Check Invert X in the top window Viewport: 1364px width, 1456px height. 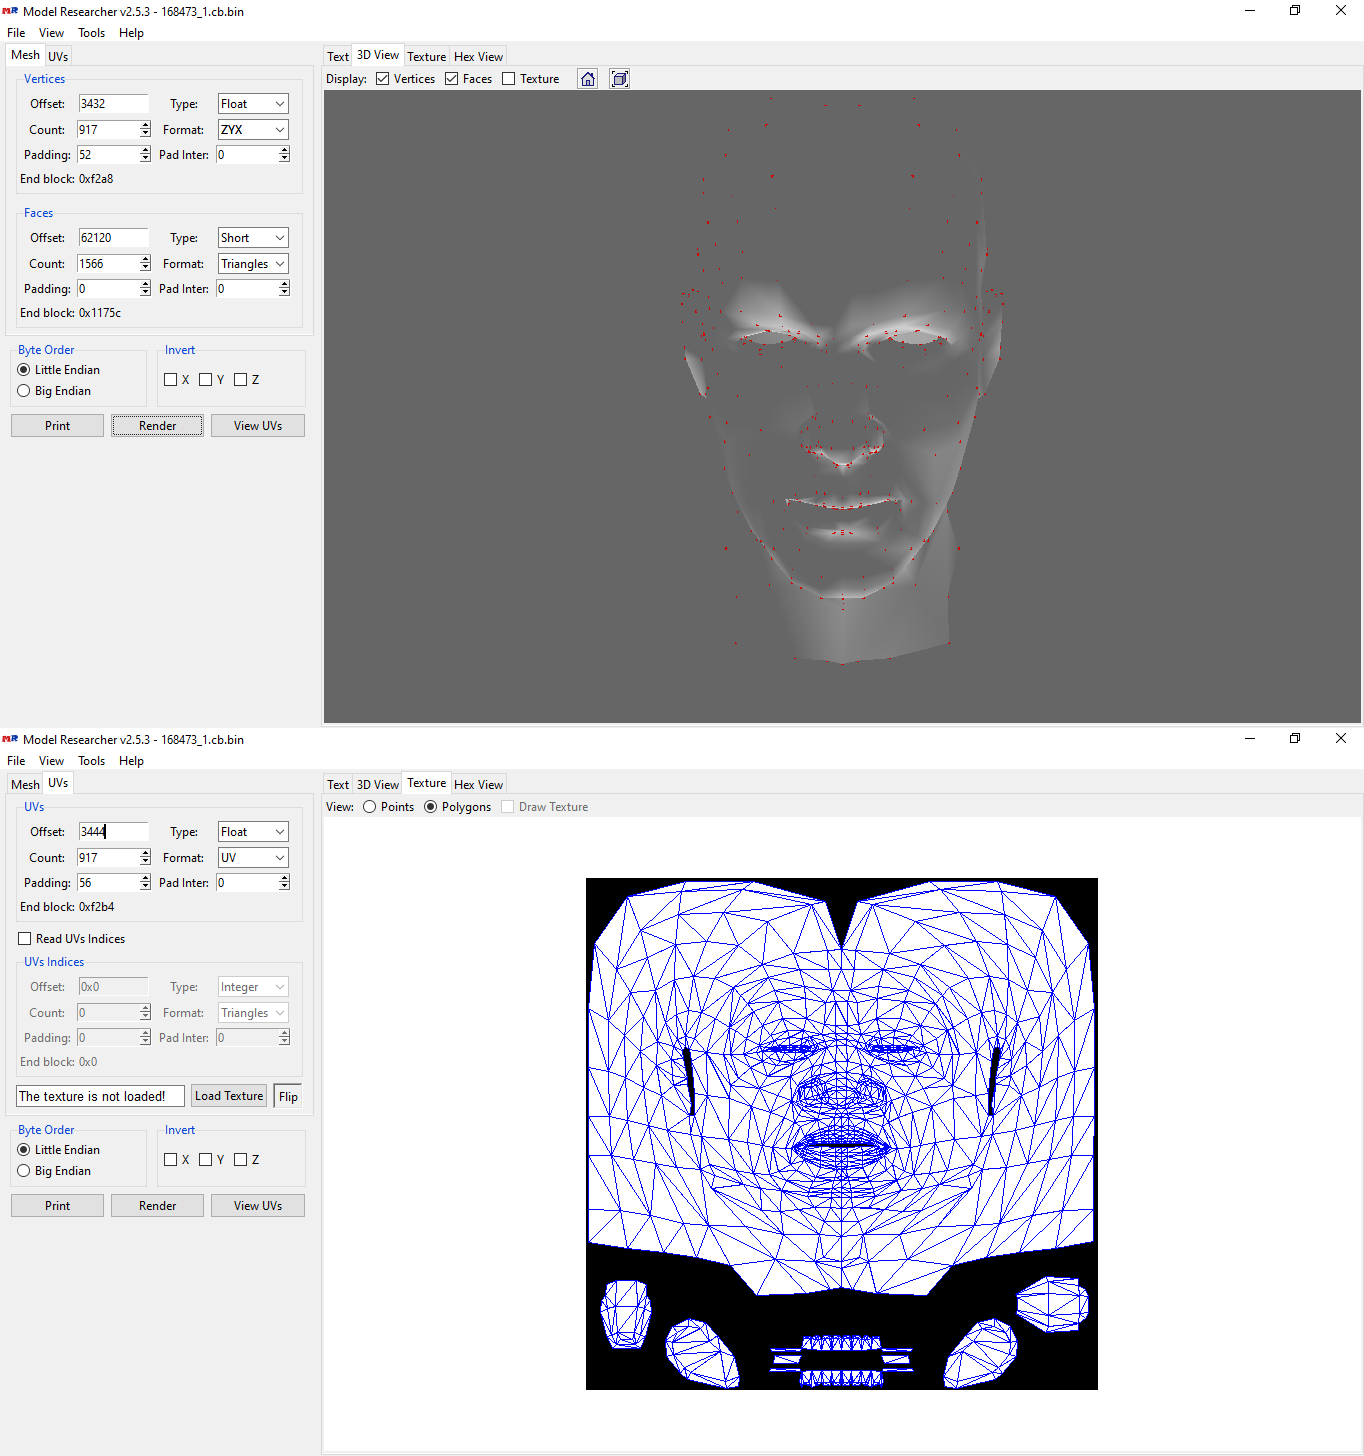click(170, 380)
